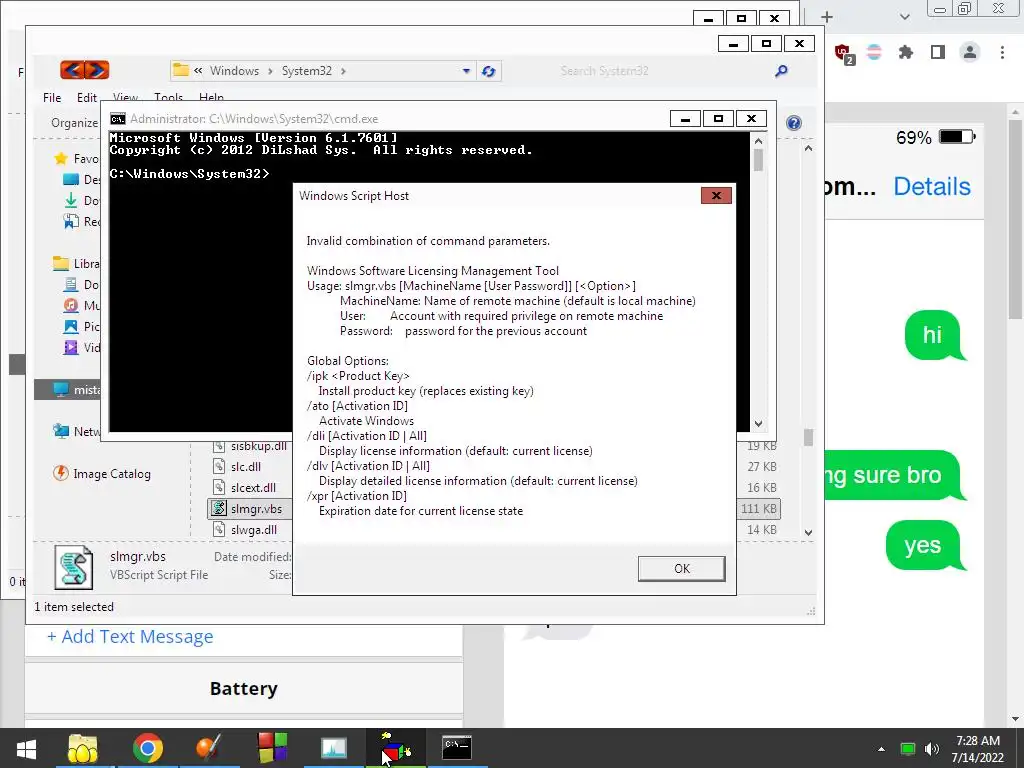This screenshot has width=1024, height=768.
Task: Click the Organize toolbar button
Action: tap(74, 123)
